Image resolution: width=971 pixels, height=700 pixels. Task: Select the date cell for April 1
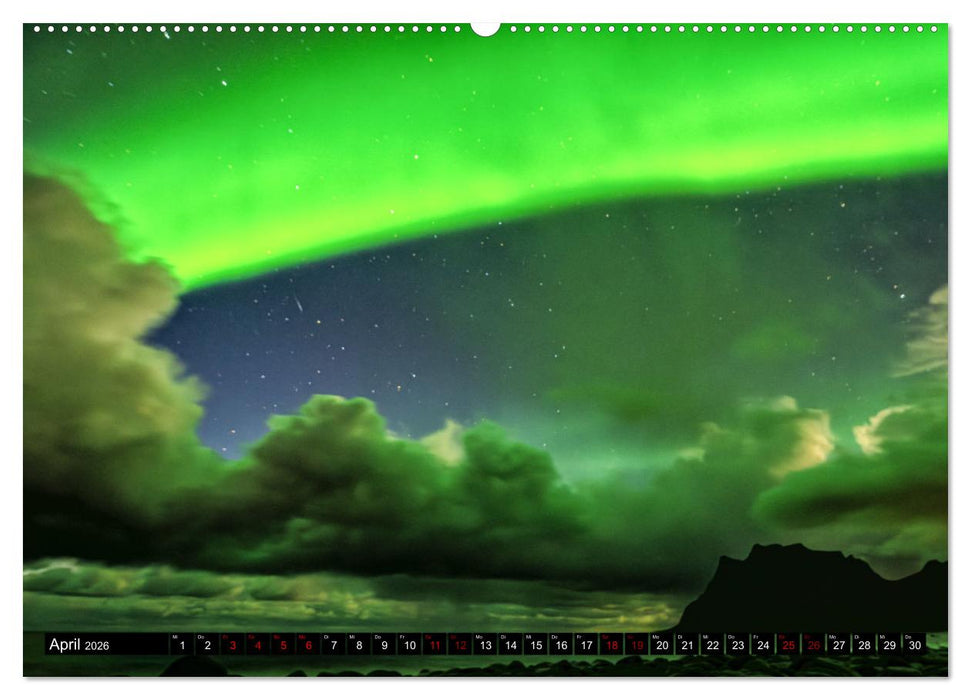click(184, 644)
